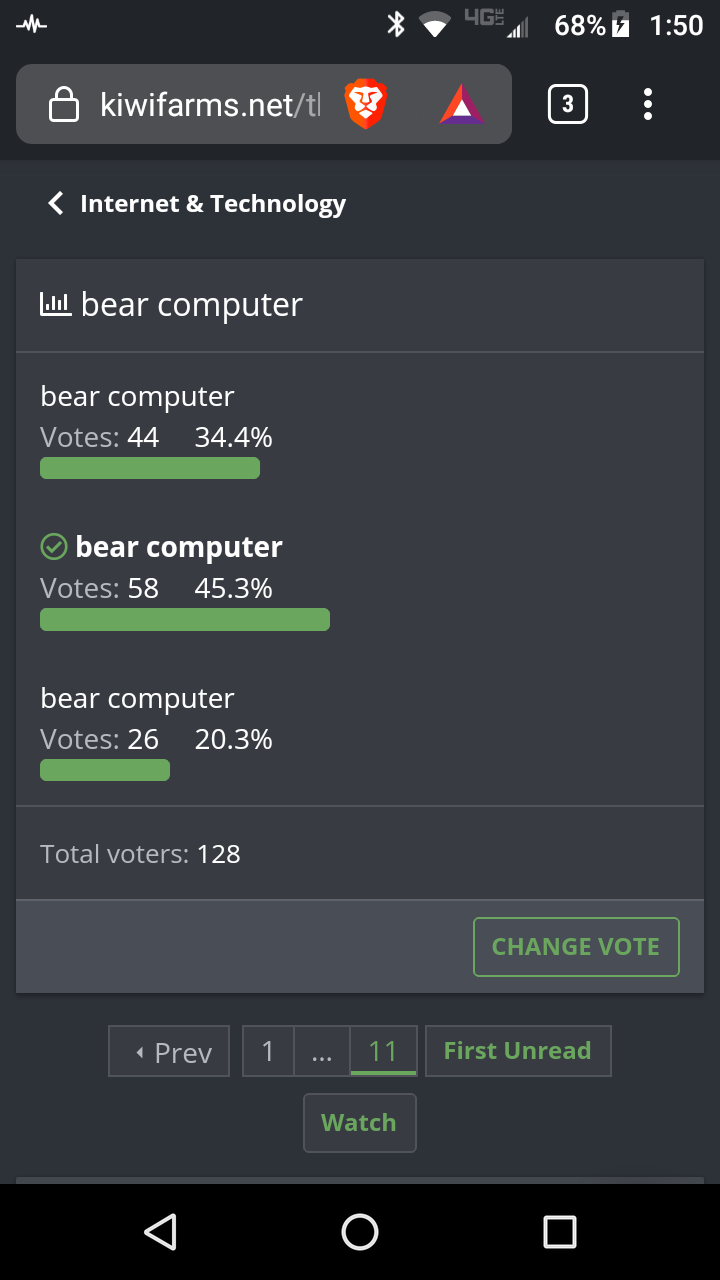Viewport: 720px width, 1280px height.
Task: Tap the poll chart icon beside title
Action: [x=55, y=304]
